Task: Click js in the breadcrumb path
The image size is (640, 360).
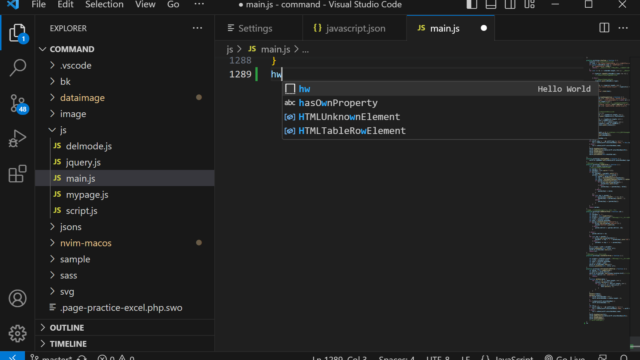Action: click(x=230, y=49)
